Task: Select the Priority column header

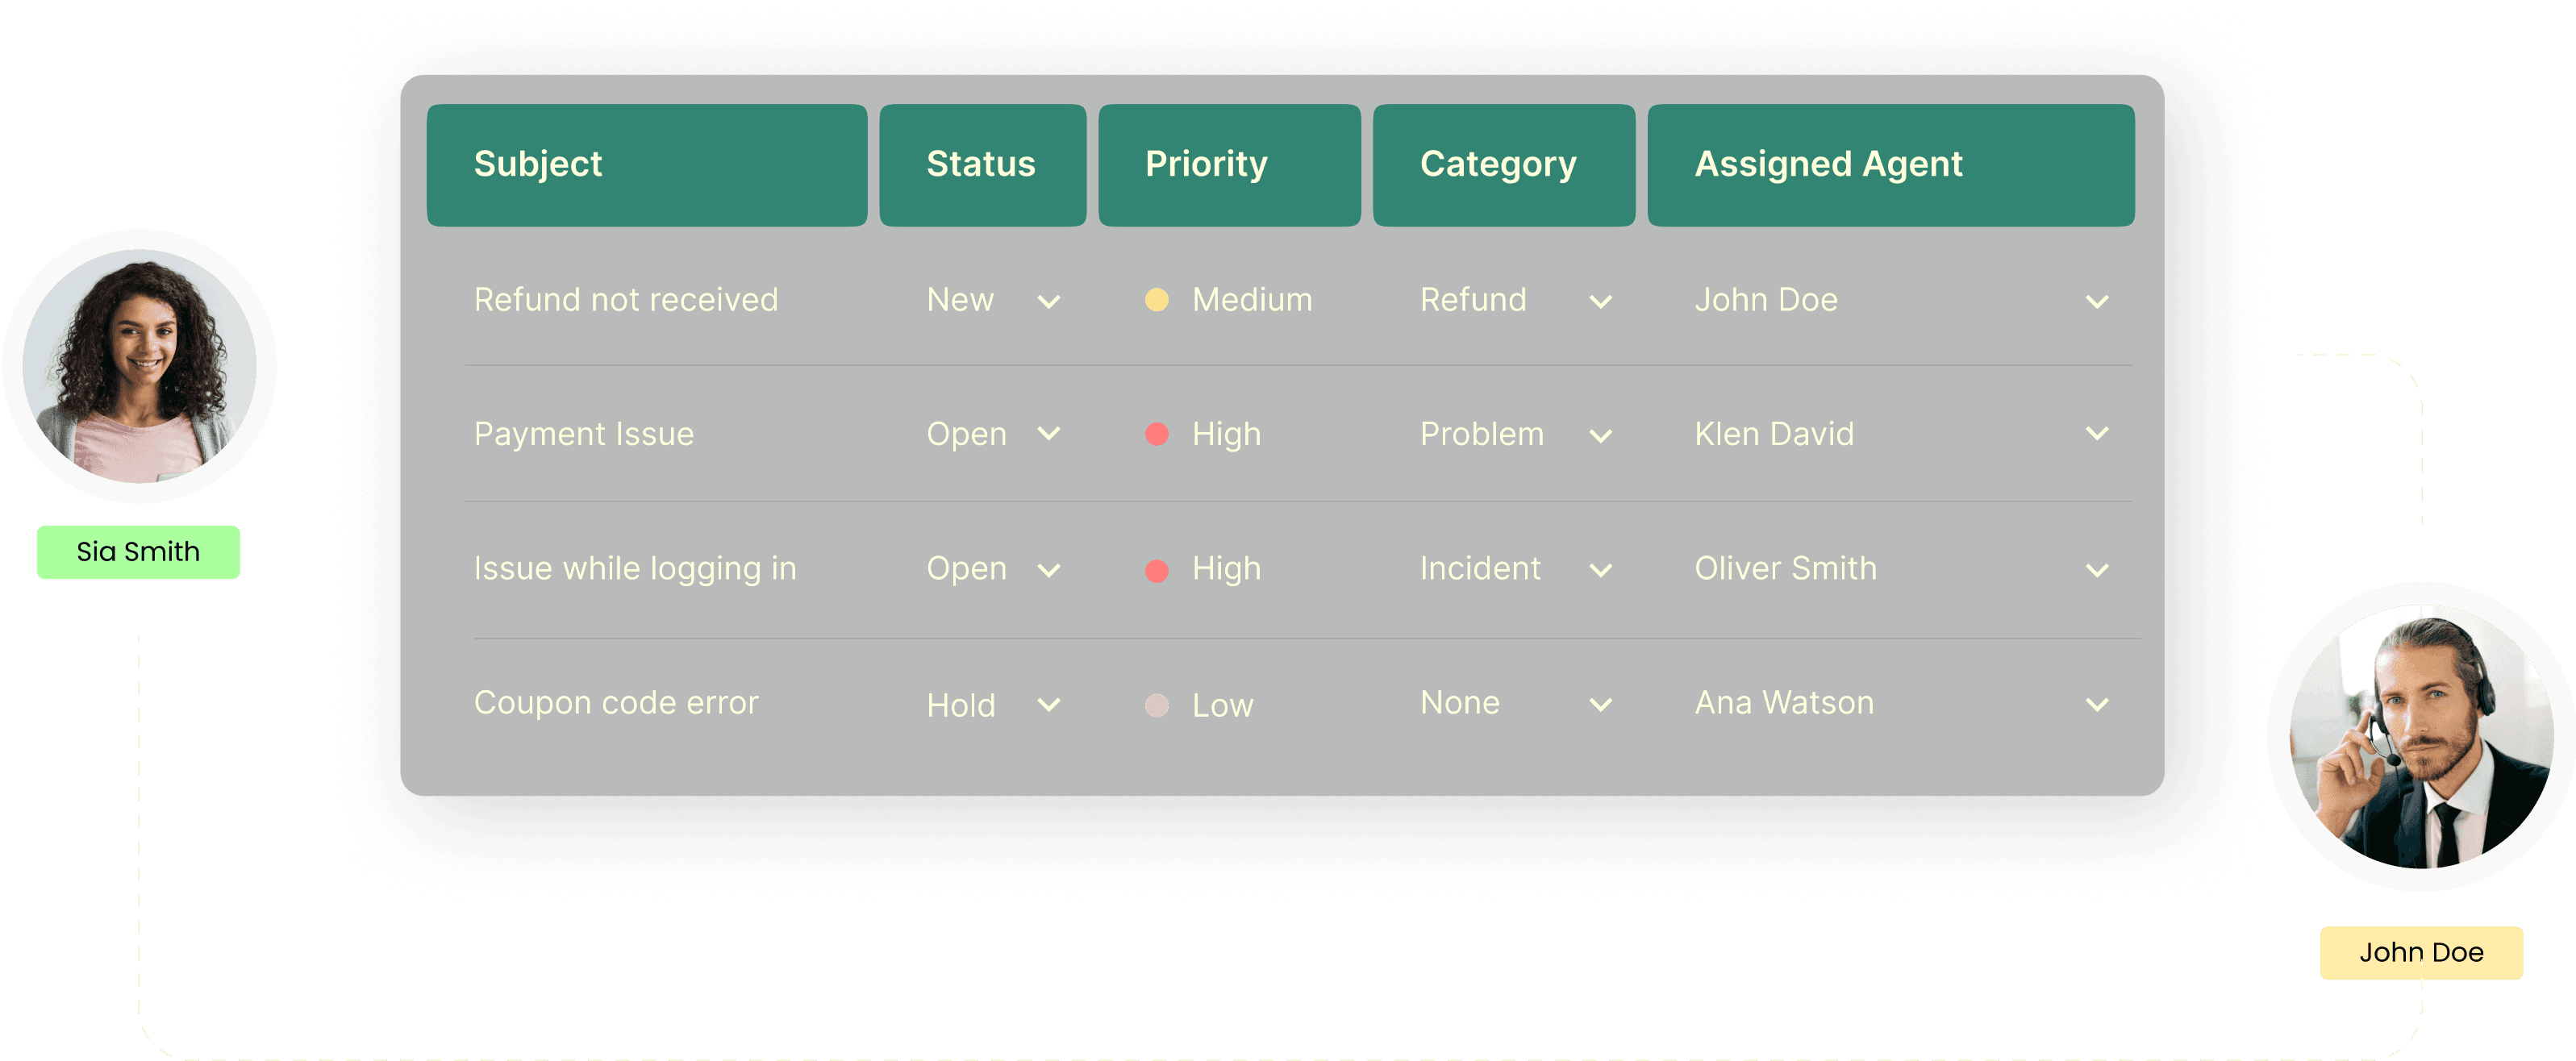Action: [1229, 164]
